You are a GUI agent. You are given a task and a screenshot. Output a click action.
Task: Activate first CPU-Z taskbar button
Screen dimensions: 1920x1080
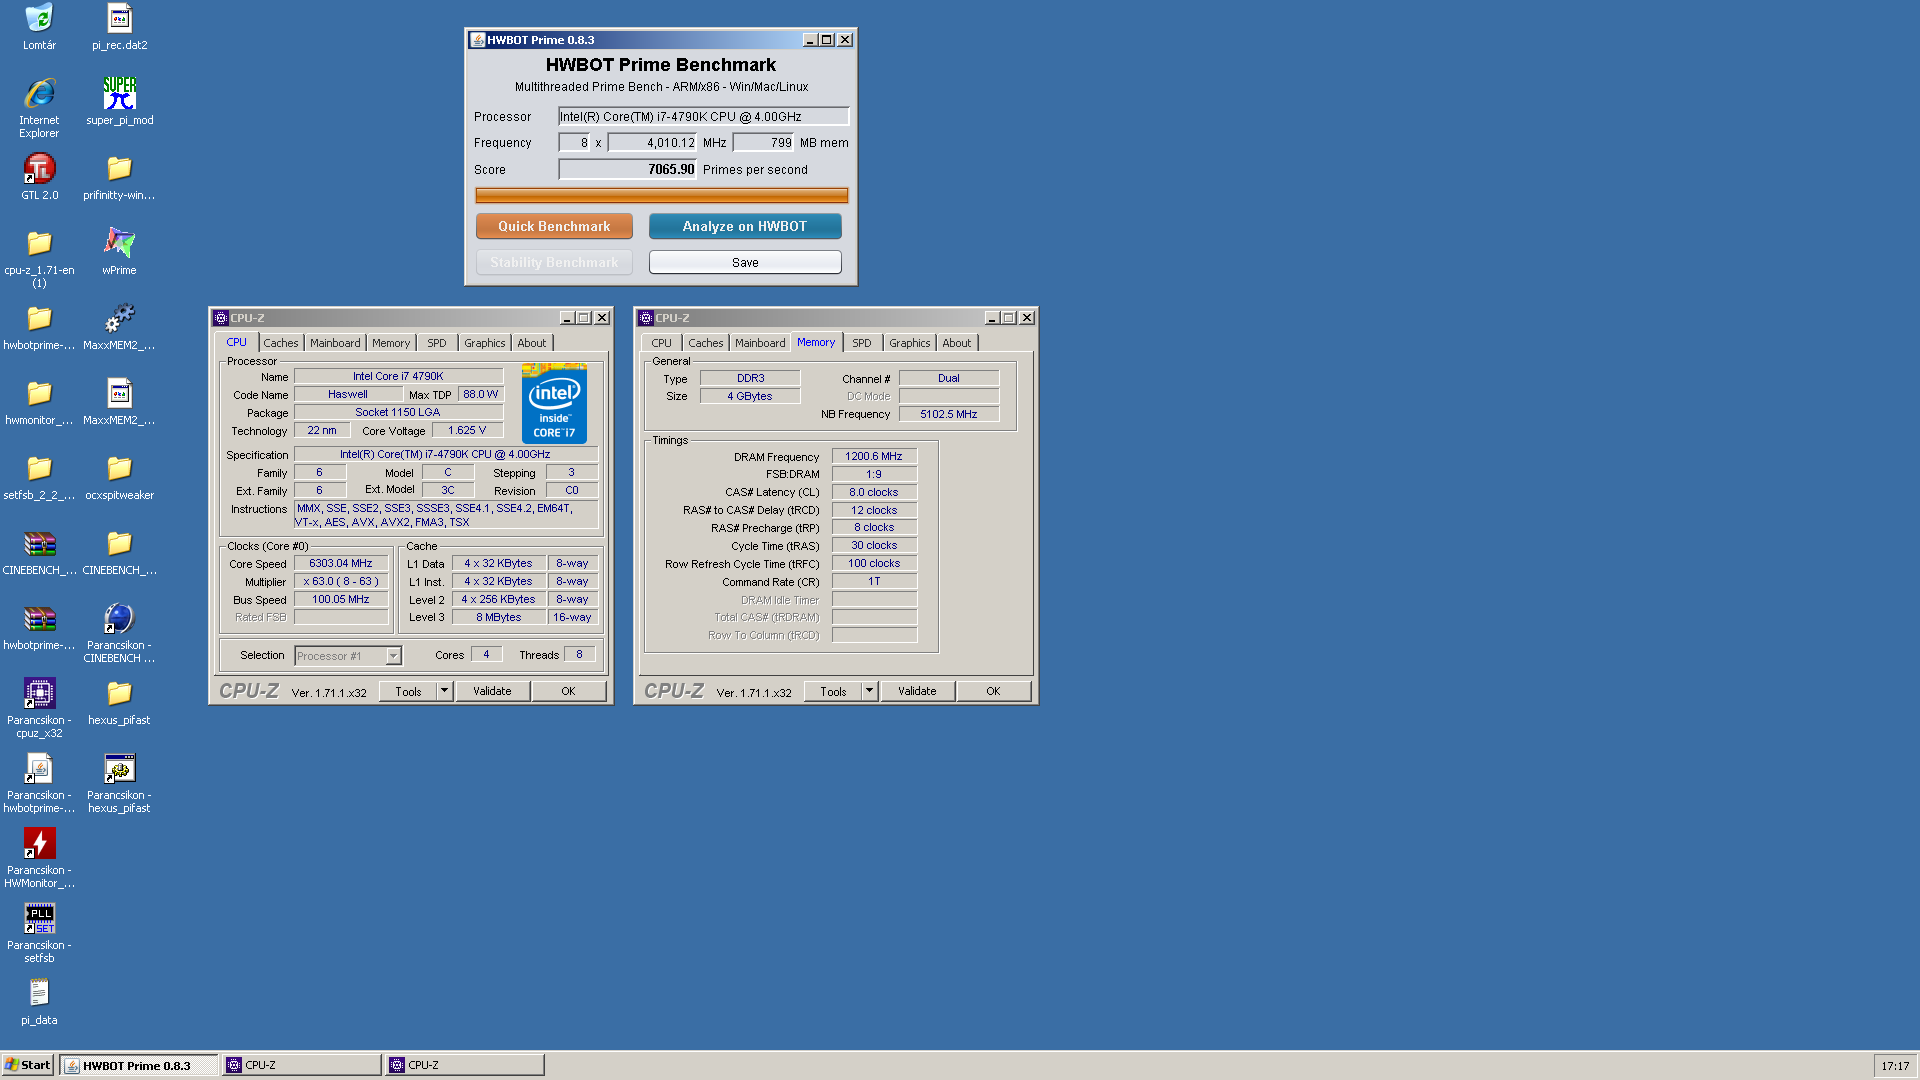(302, 1065)
